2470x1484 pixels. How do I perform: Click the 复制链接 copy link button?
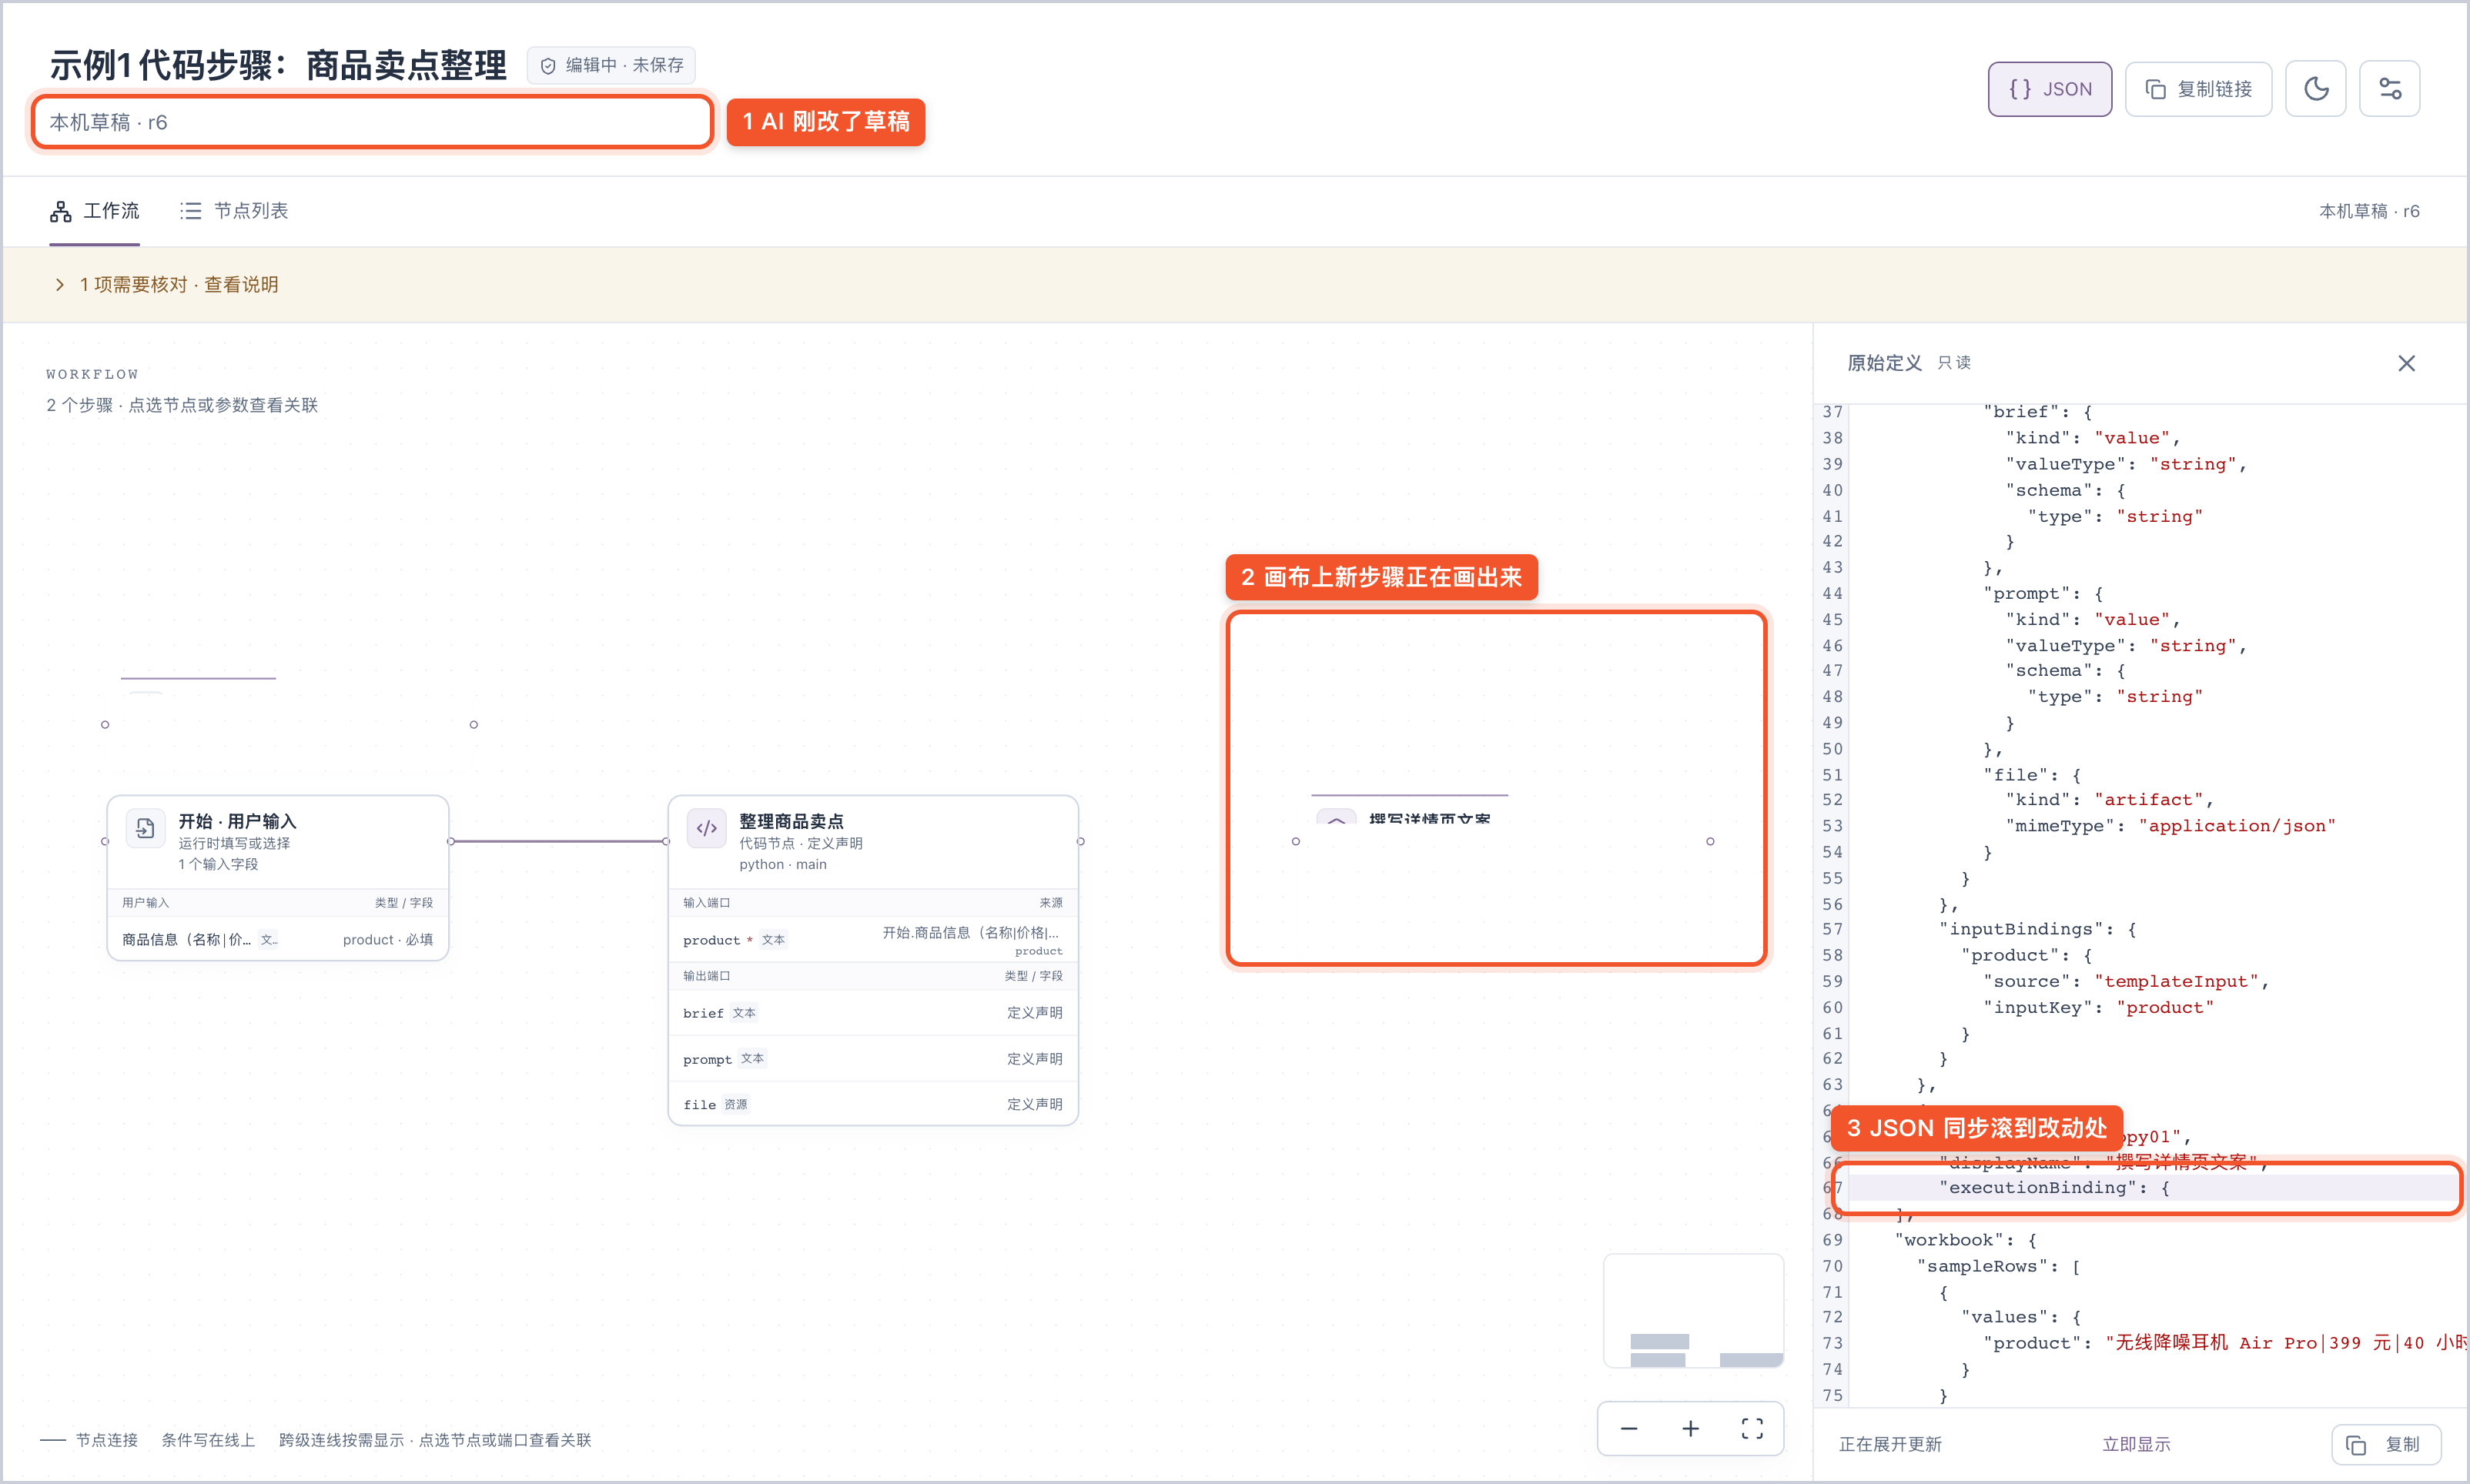[2198, 89]
